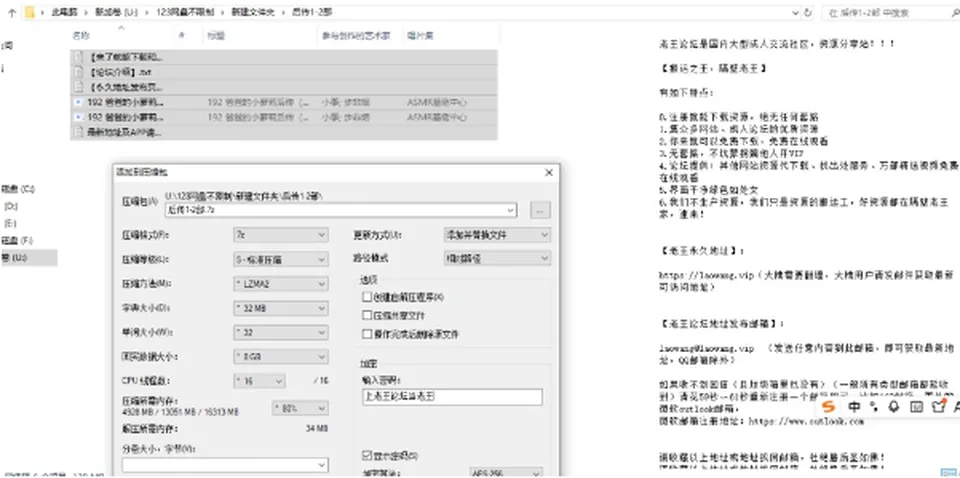The width and height of the screenshot is (960, 478).
Task: Close the add-to-archive dialog
Action: point(549,173)
